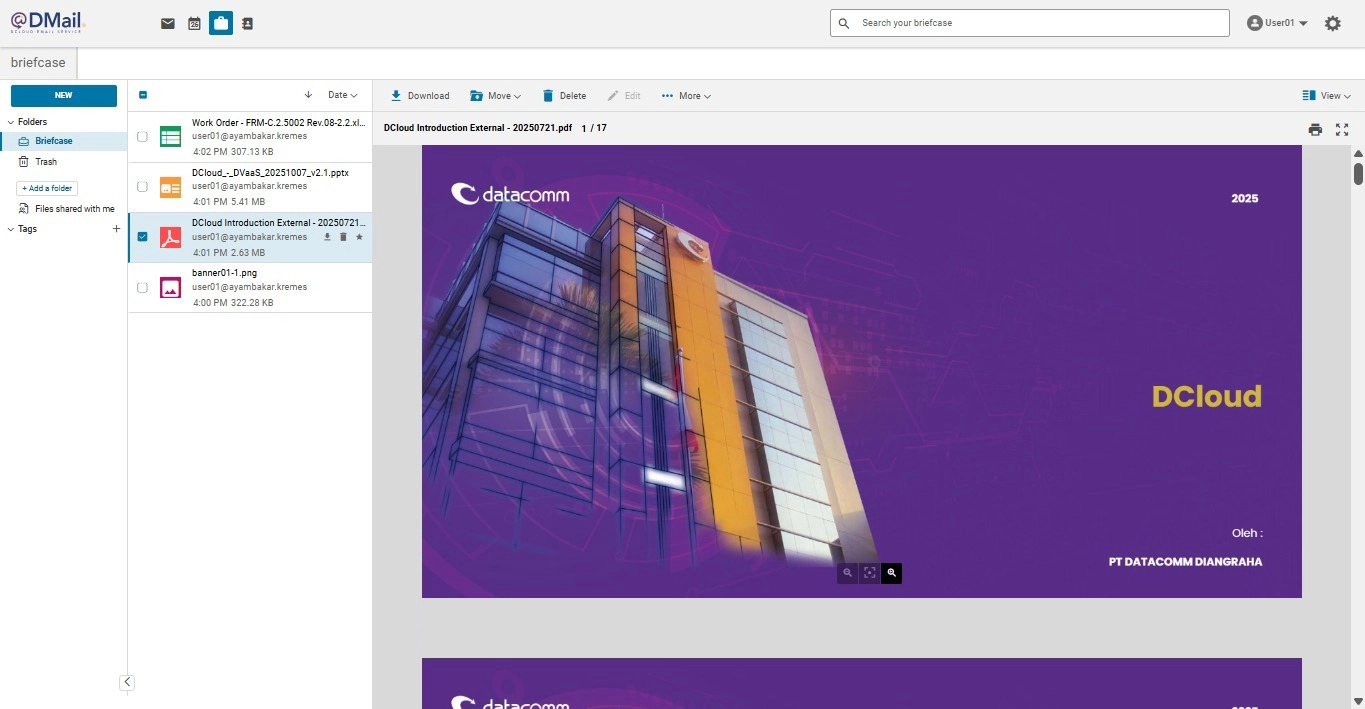
Task: Check the banner01-1.png checkbox
Action: click(142, 287)
